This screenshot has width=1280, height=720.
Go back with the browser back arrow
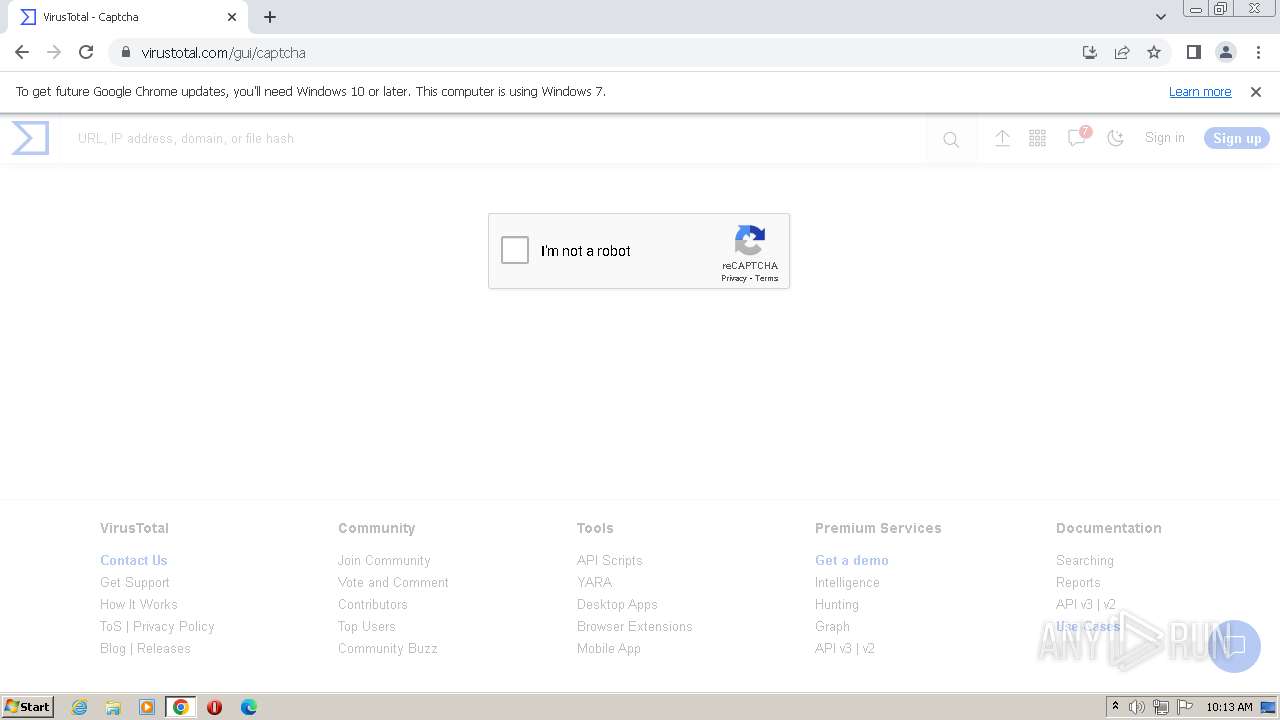click(22, 52)
